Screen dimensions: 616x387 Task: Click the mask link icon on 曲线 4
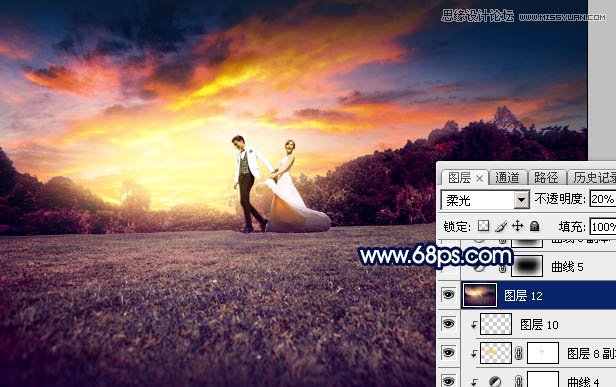(x=519, y=381)
